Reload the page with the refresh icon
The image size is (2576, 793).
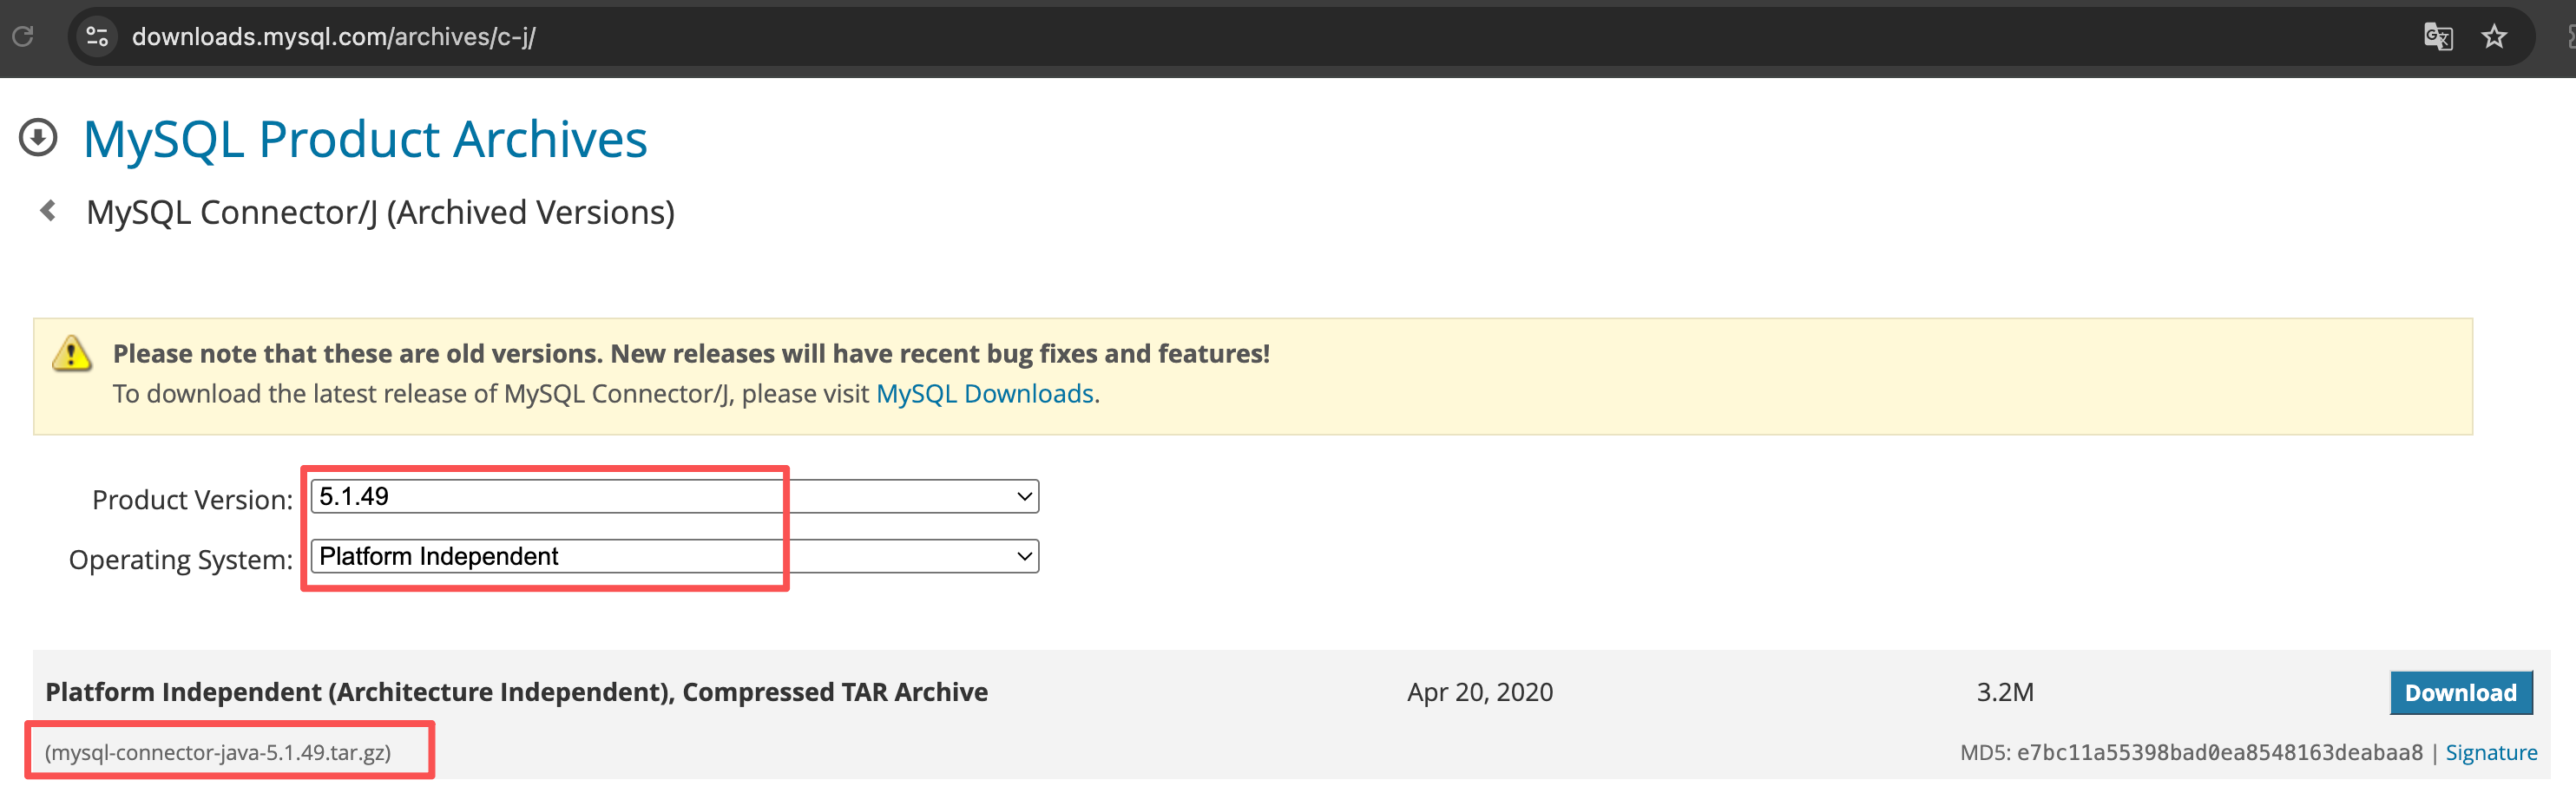(23, 37)
